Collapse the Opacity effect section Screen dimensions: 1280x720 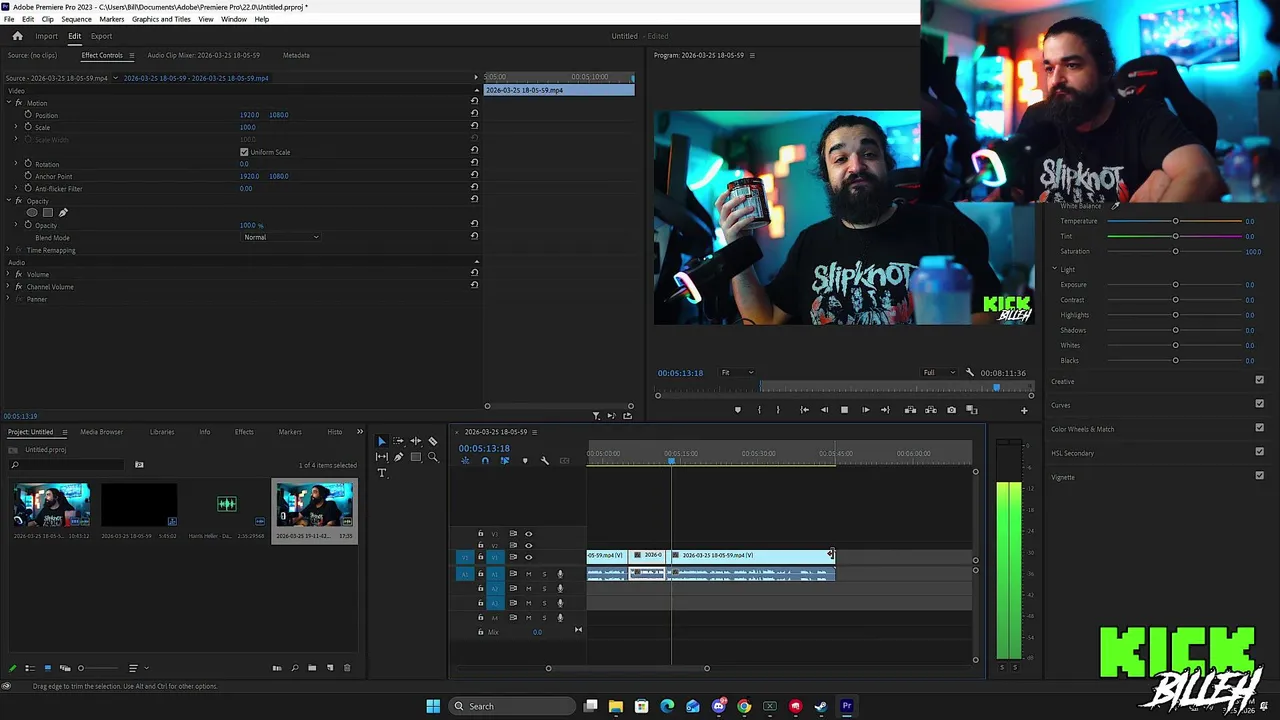coord(8,201)
